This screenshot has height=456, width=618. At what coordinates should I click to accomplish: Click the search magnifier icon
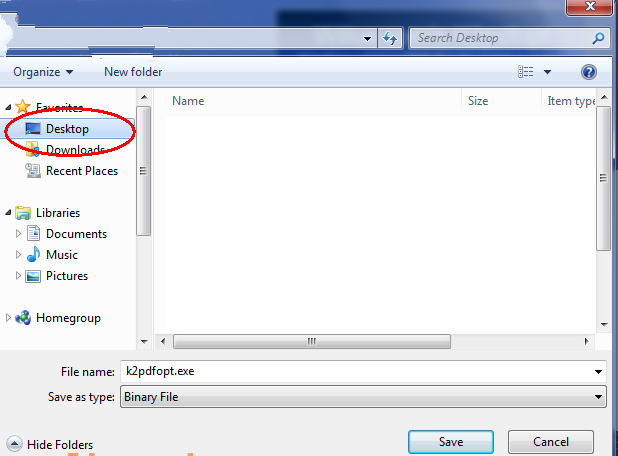[598, 38]
